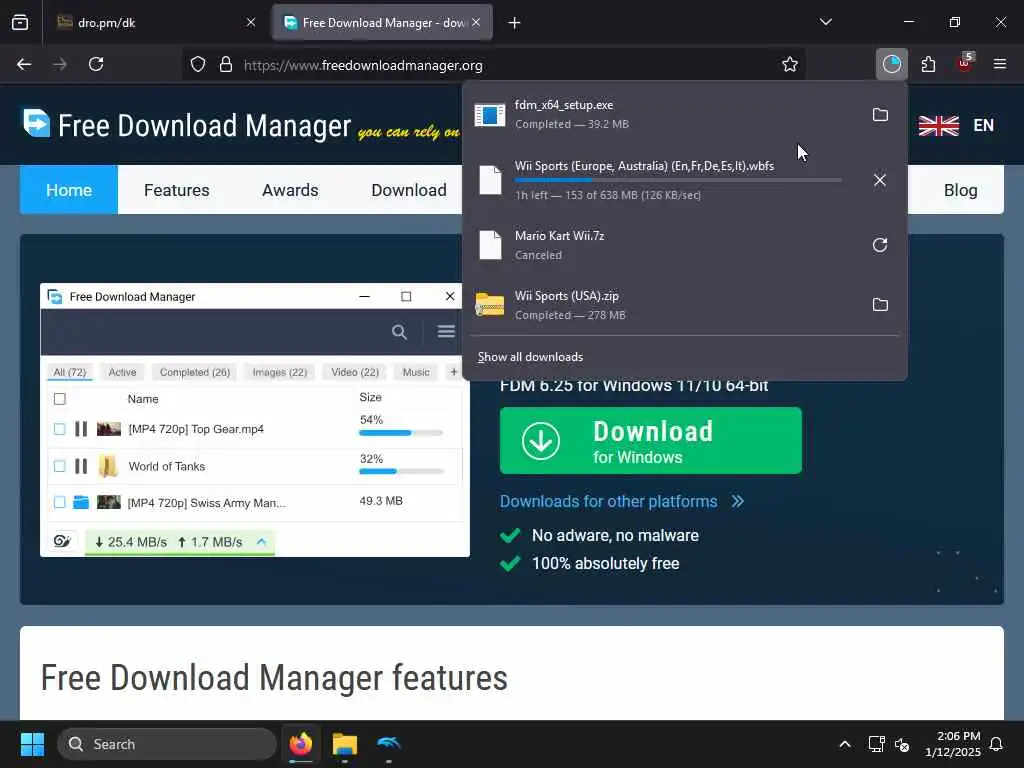Screen dimensions: 1024x768
Task: Show folder for Wii Sports (USA).zip
Action: pyautogui.click(x=880, y=304)
